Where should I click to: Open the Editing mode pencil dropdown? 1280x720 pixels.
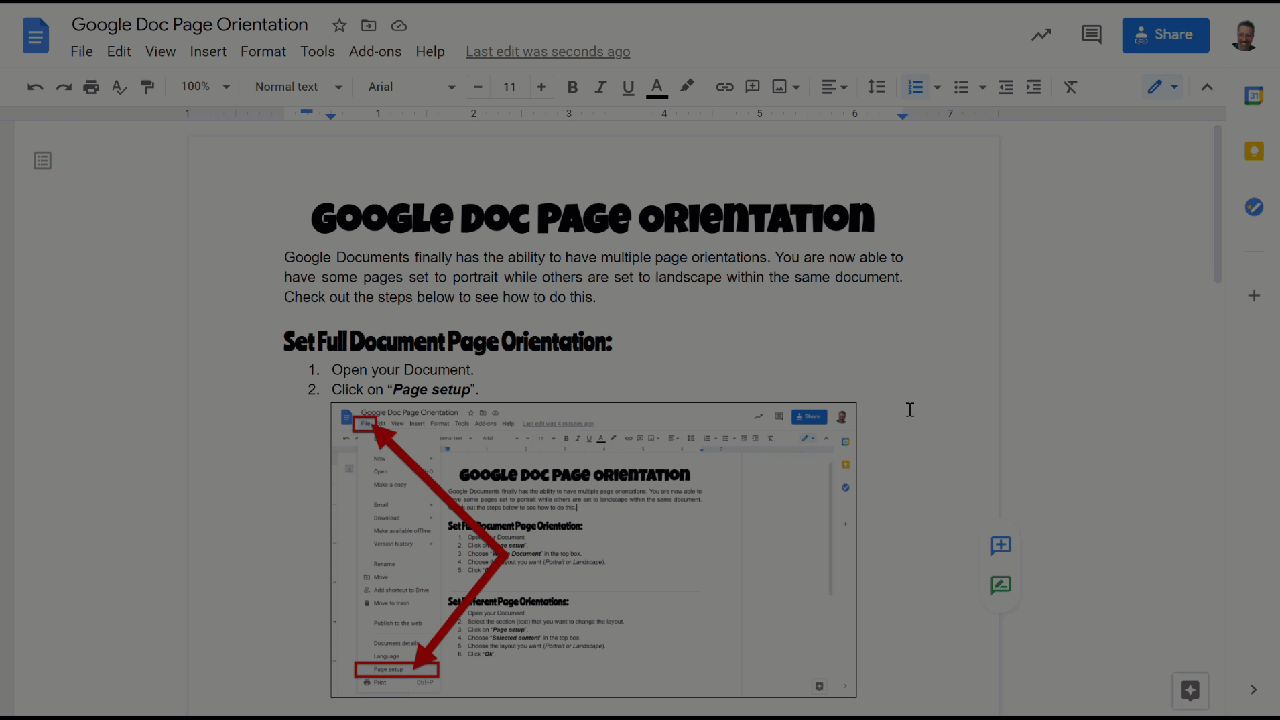(x=1162, y=87)
